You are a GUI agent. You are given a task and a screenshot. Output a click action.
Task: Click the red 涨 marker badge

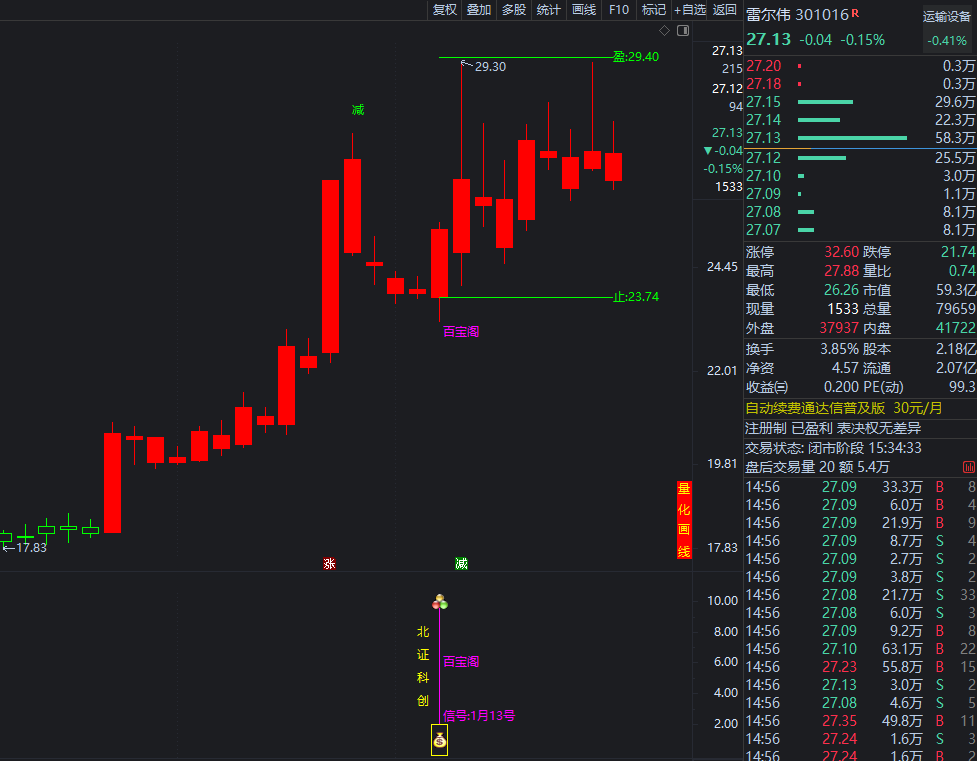click(x=329, y=564)
